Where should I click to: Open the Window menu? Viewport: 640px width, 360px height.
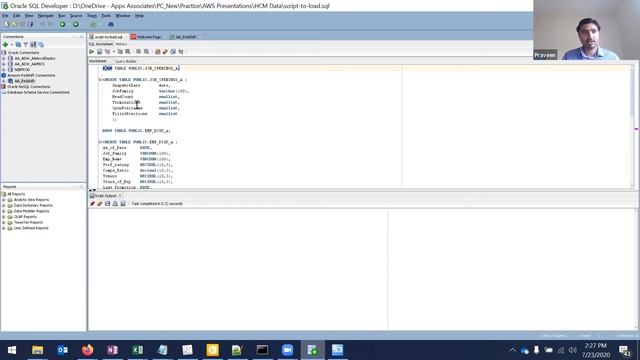point(123,16)
